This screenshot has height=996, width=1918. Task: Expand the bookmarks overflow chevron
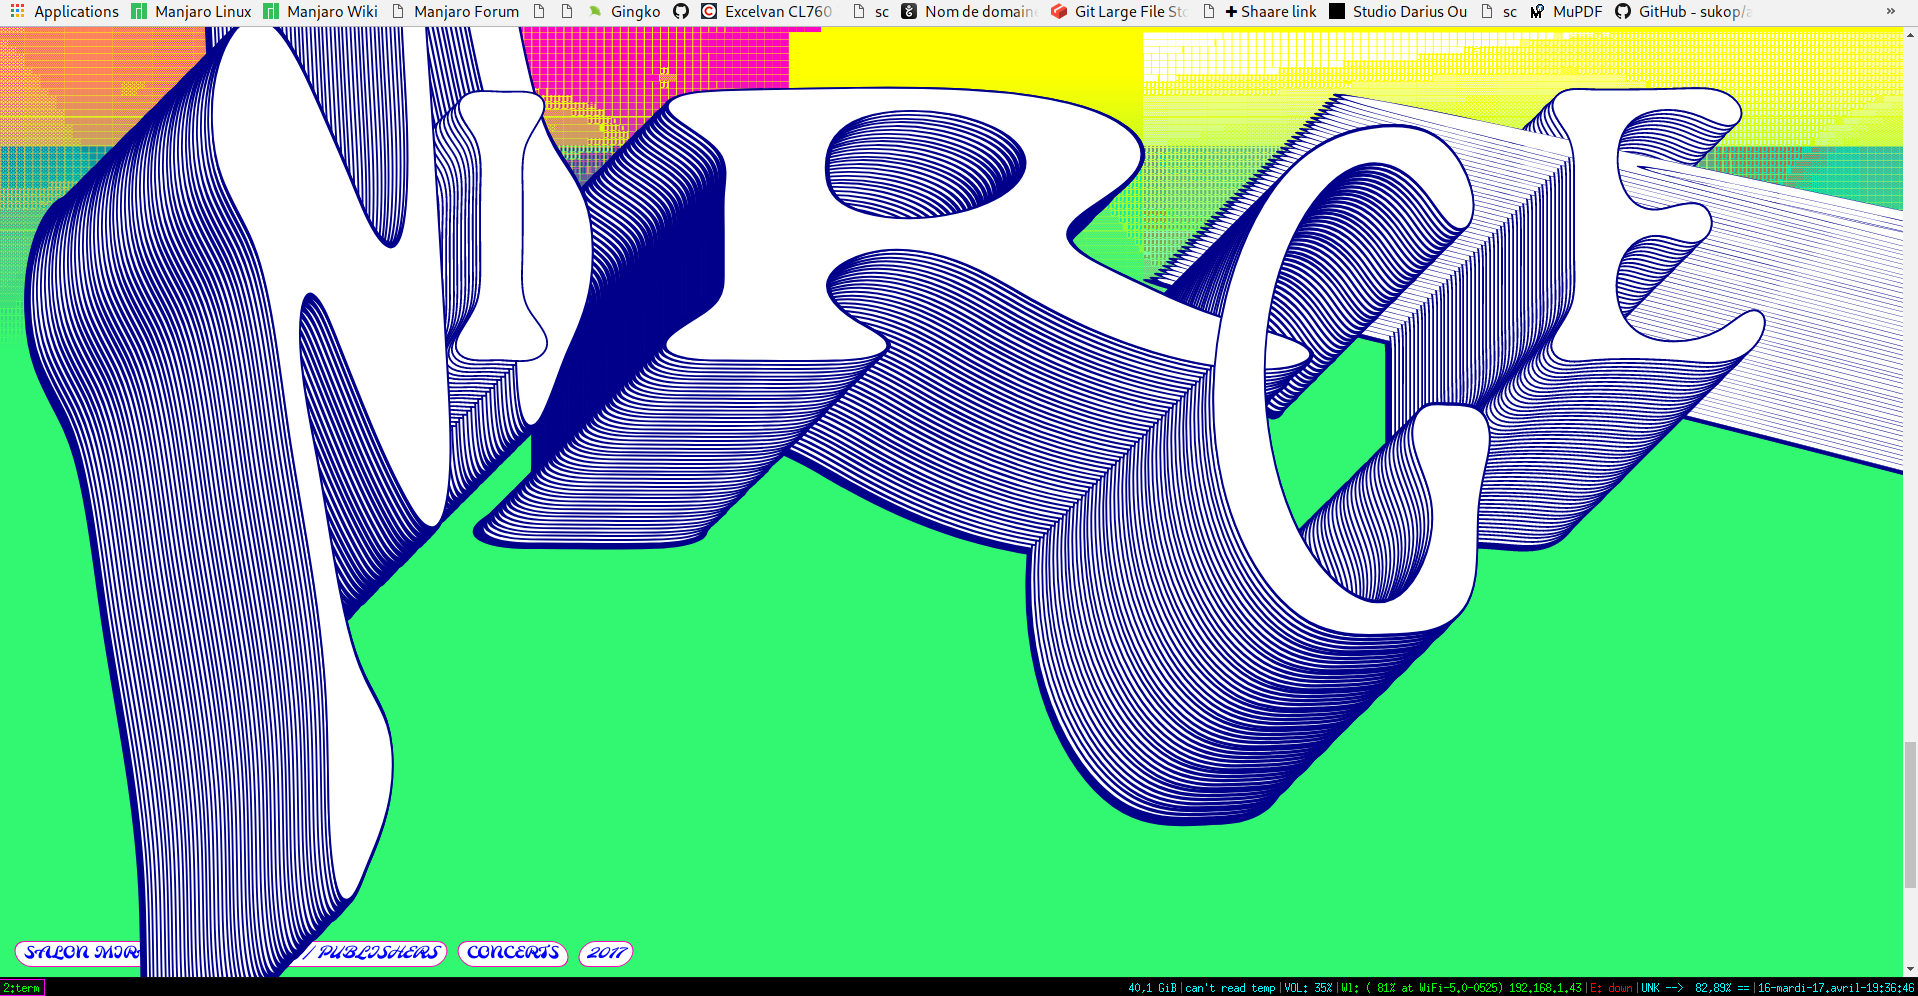(x=1890, y=12)
